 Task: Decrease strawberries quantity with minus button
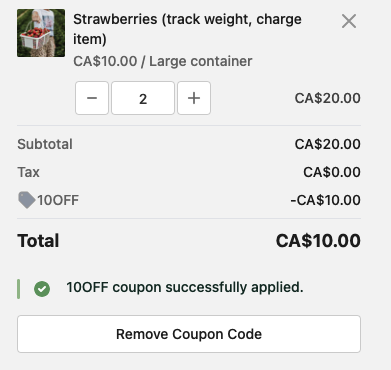click(92, 98)
